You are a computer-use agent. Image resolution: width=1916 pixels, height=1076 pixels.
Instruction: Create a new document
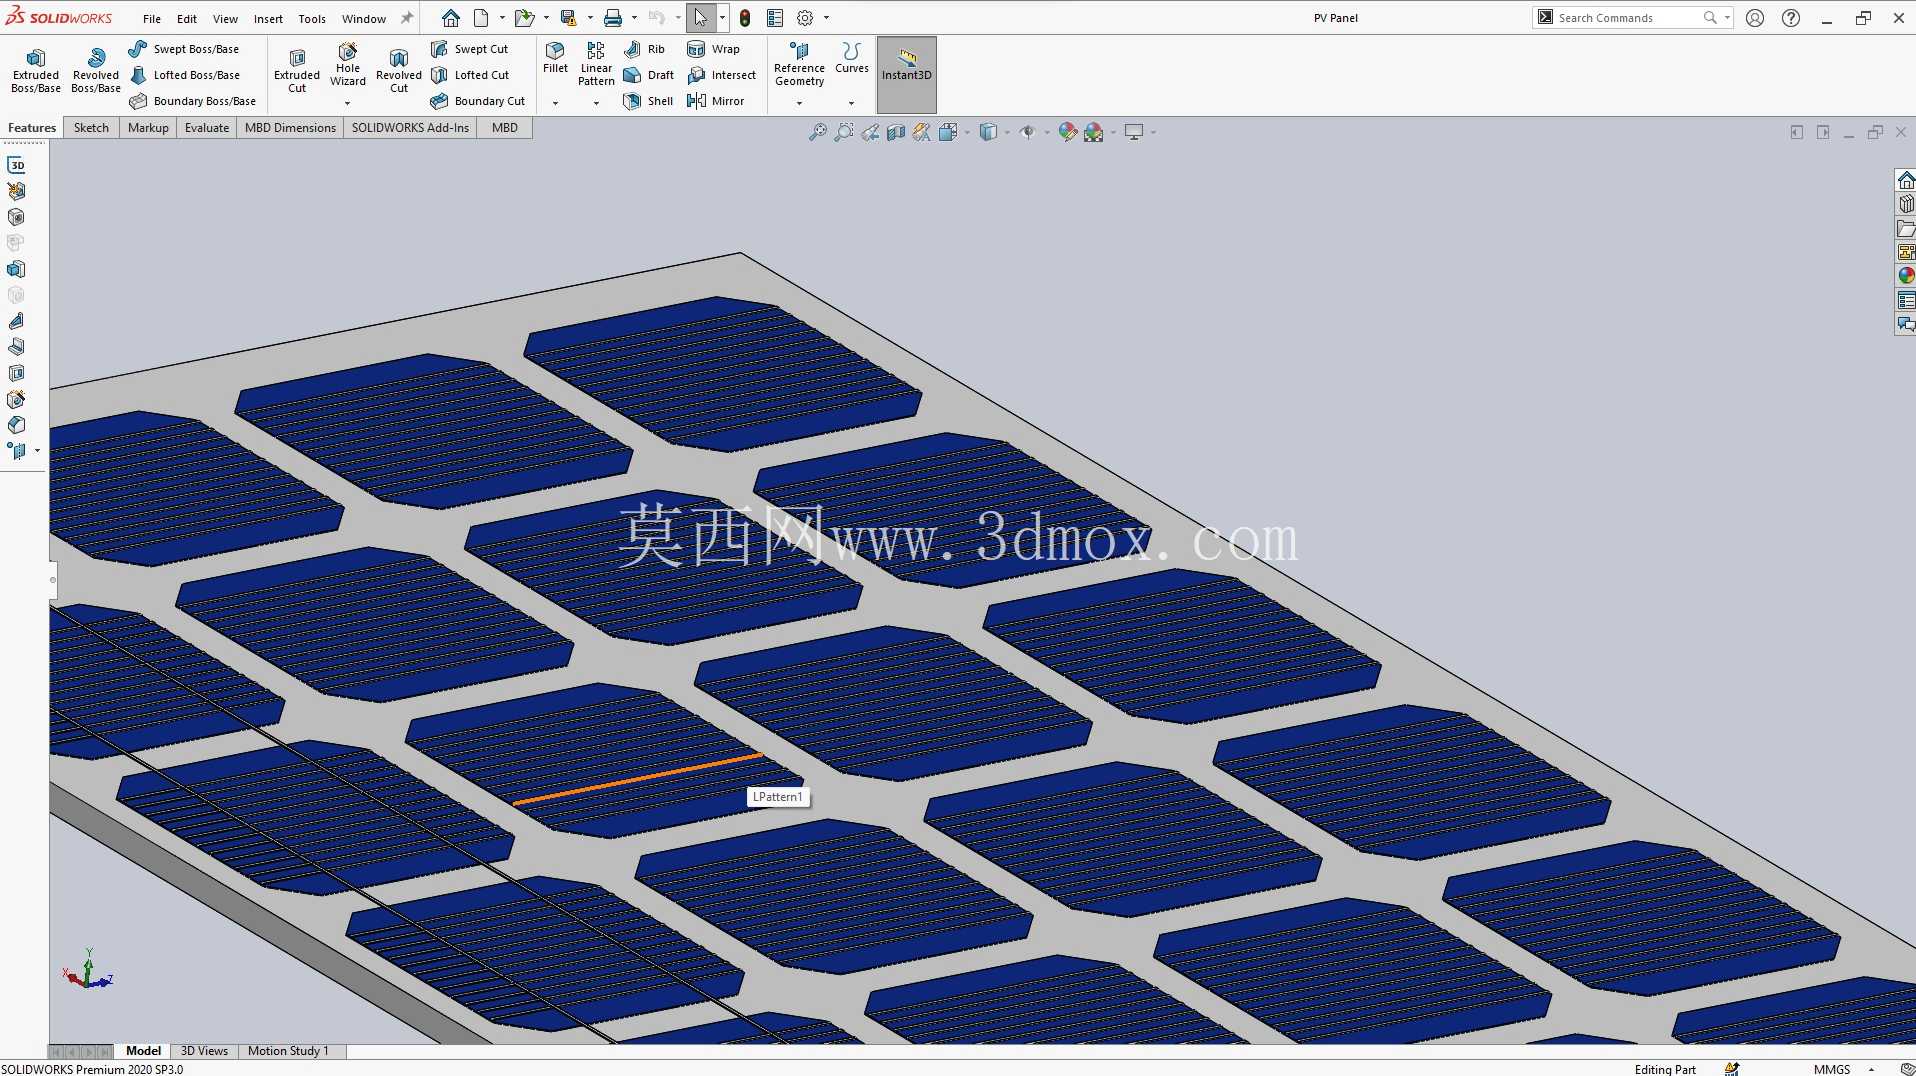click(x=481, y=18)
